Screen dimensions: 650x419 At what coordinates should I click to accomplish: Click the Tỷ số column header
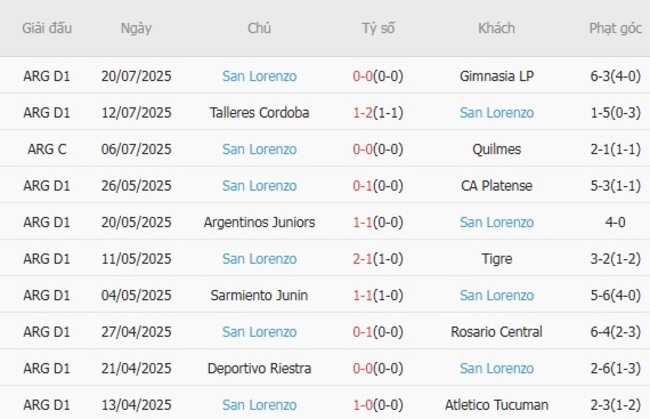click(x=378, y=28)
